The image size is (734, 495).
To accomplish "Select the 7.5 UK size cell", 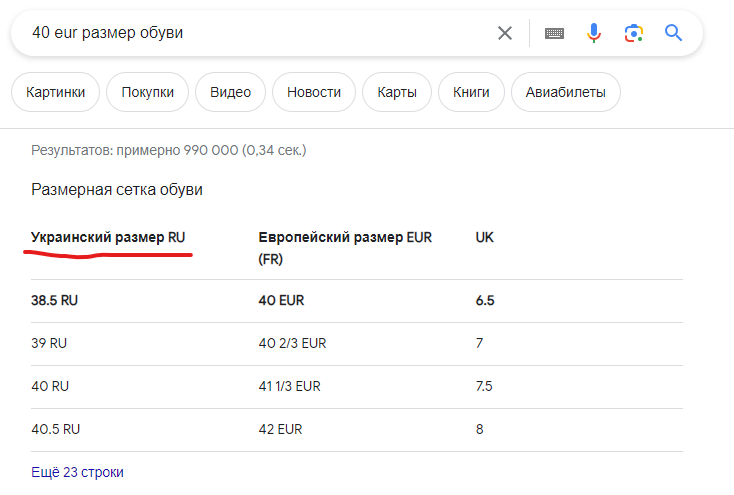I will pyautogui.click(x=484, y=386).
